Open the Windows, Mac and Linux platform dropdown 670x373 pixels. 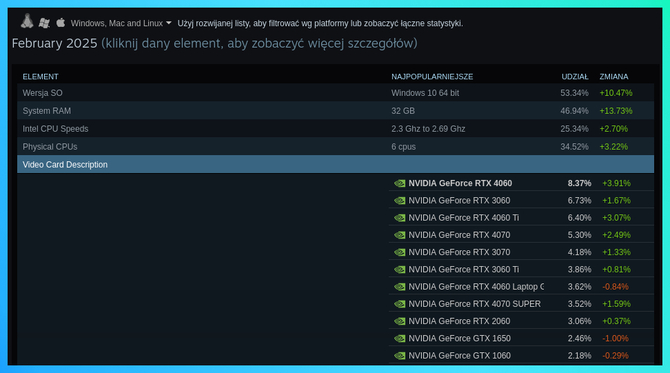click(121, 23)
